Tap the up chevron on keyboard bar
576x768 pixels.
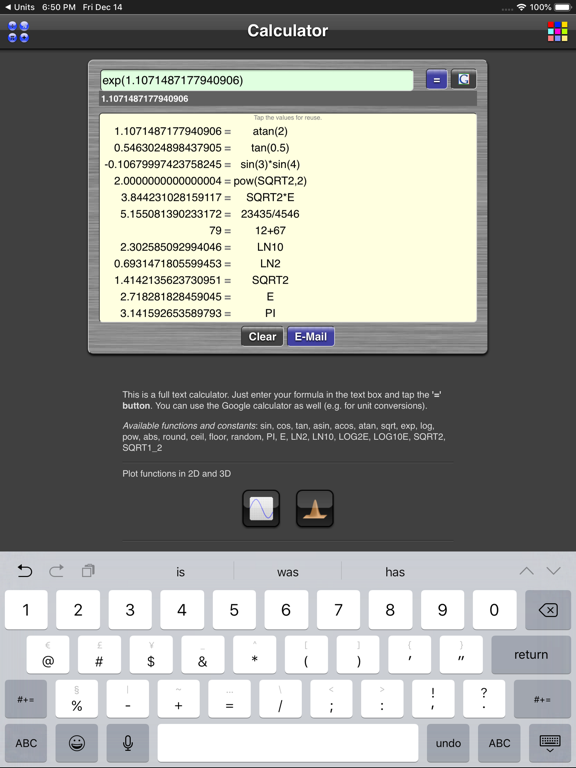(527, 571)
